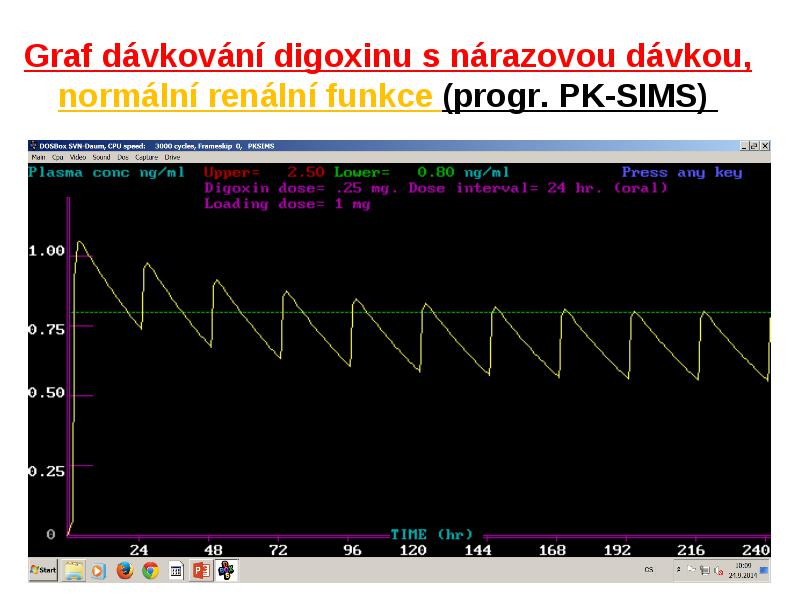Click the network tray icon
Viewport: 800px width, 600px height.
click(x=705, y=570)
